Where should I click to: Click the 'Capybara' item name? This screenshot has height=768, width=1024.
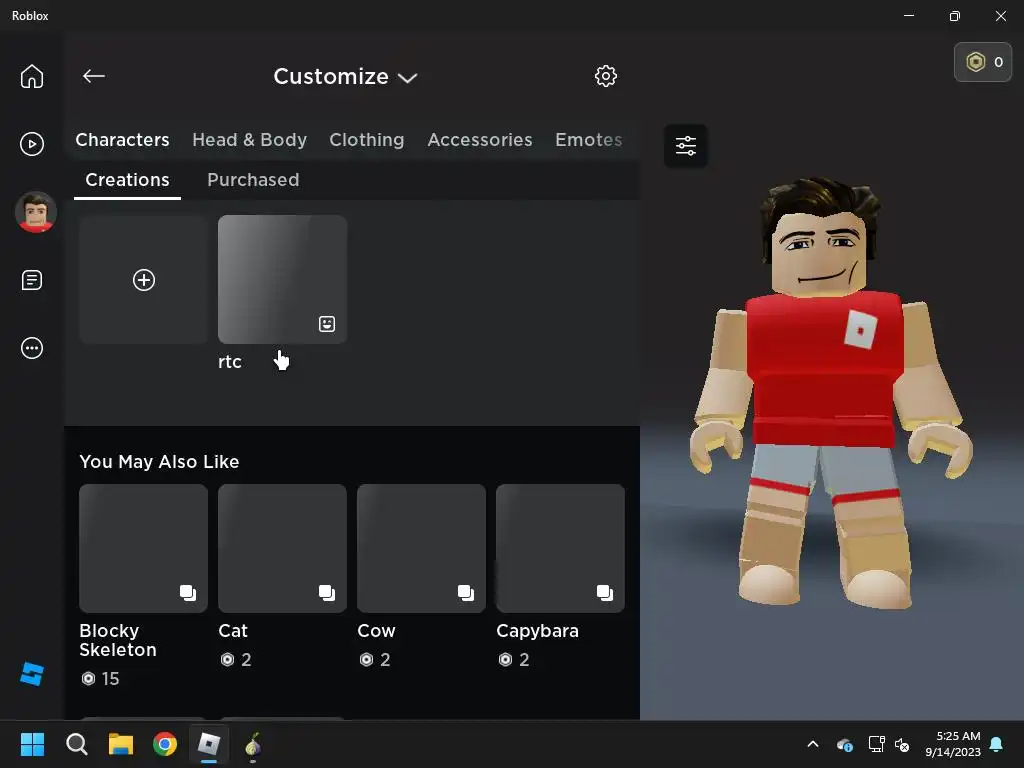[x=537, y=631]
